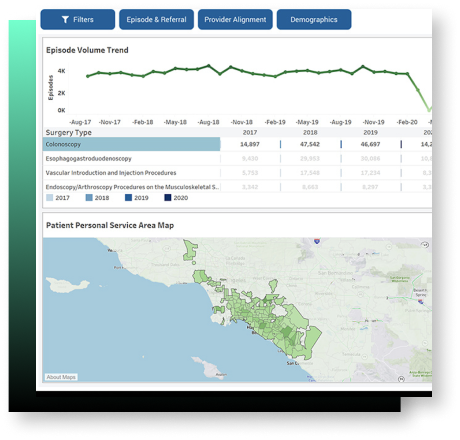Click the 2019 legend color swatch

click(128, 198)
